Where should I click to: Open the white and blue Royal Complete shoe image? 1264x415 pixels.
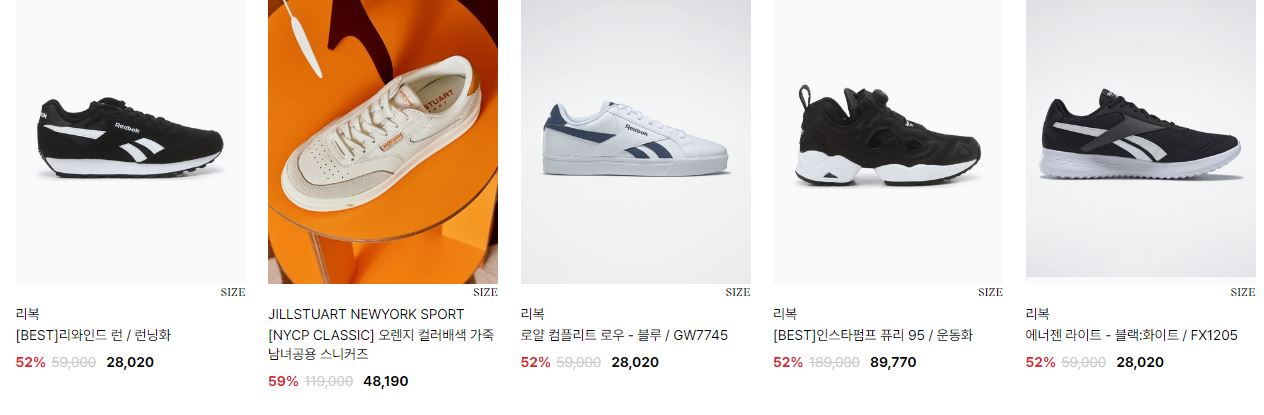[636, 141]
